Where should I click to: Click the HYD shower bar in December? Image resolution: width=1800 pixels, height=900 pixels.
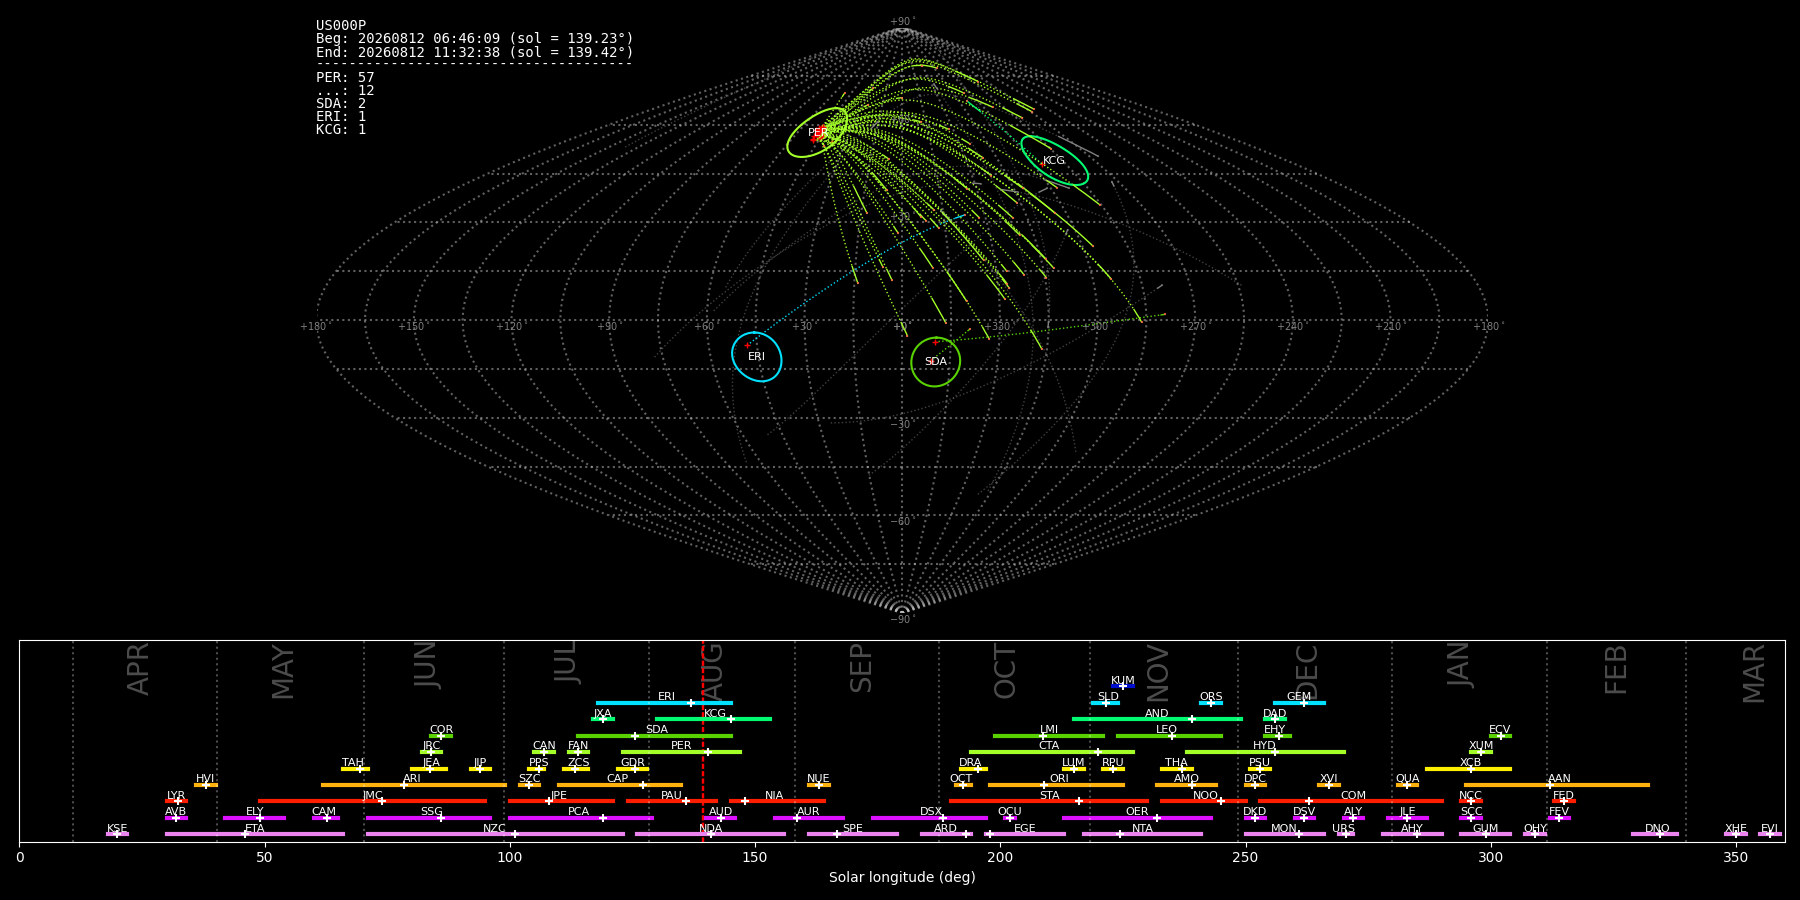pyautogui.click(x=1265, y=752)
